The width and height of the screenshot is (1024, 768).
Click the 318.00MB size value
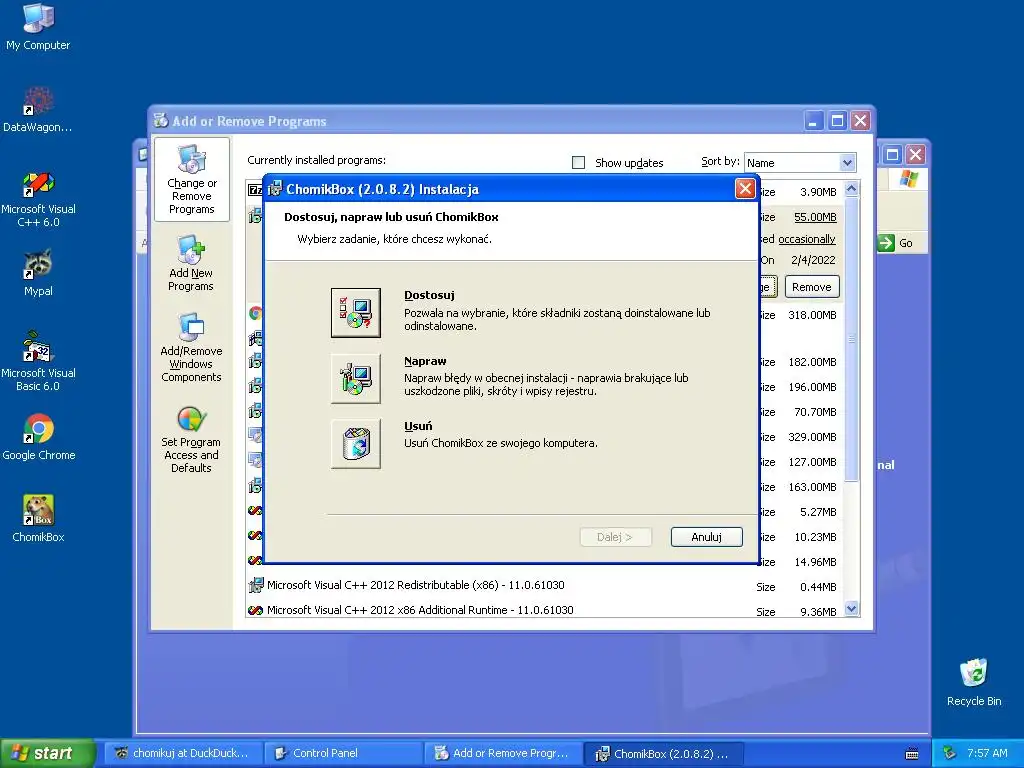(x=812, y=315)
